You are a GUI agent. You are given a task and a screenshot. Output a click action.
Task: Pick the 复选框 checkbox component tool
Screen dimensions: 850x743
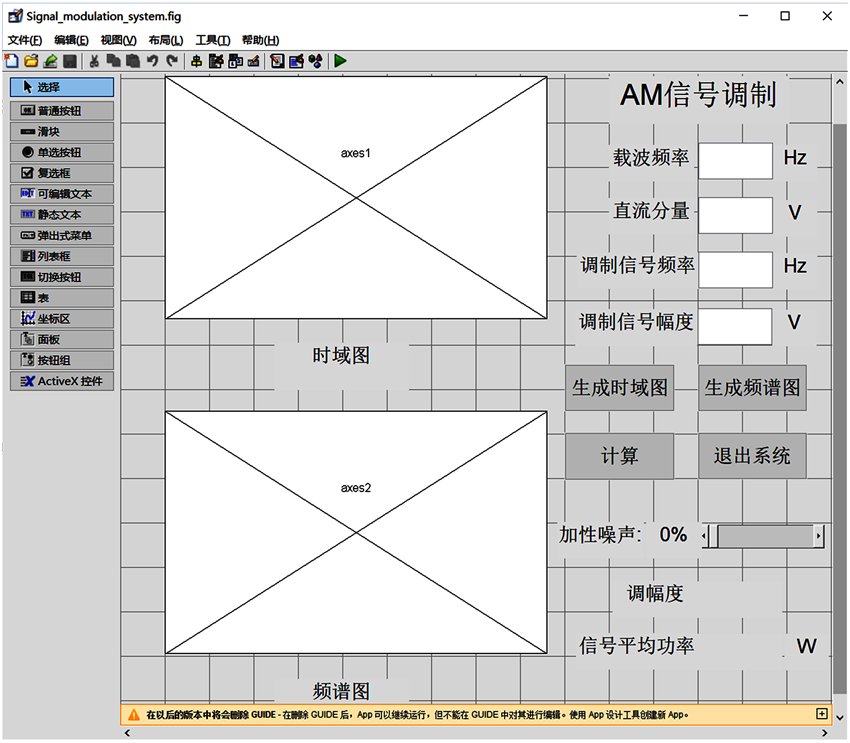click(61, 173)
